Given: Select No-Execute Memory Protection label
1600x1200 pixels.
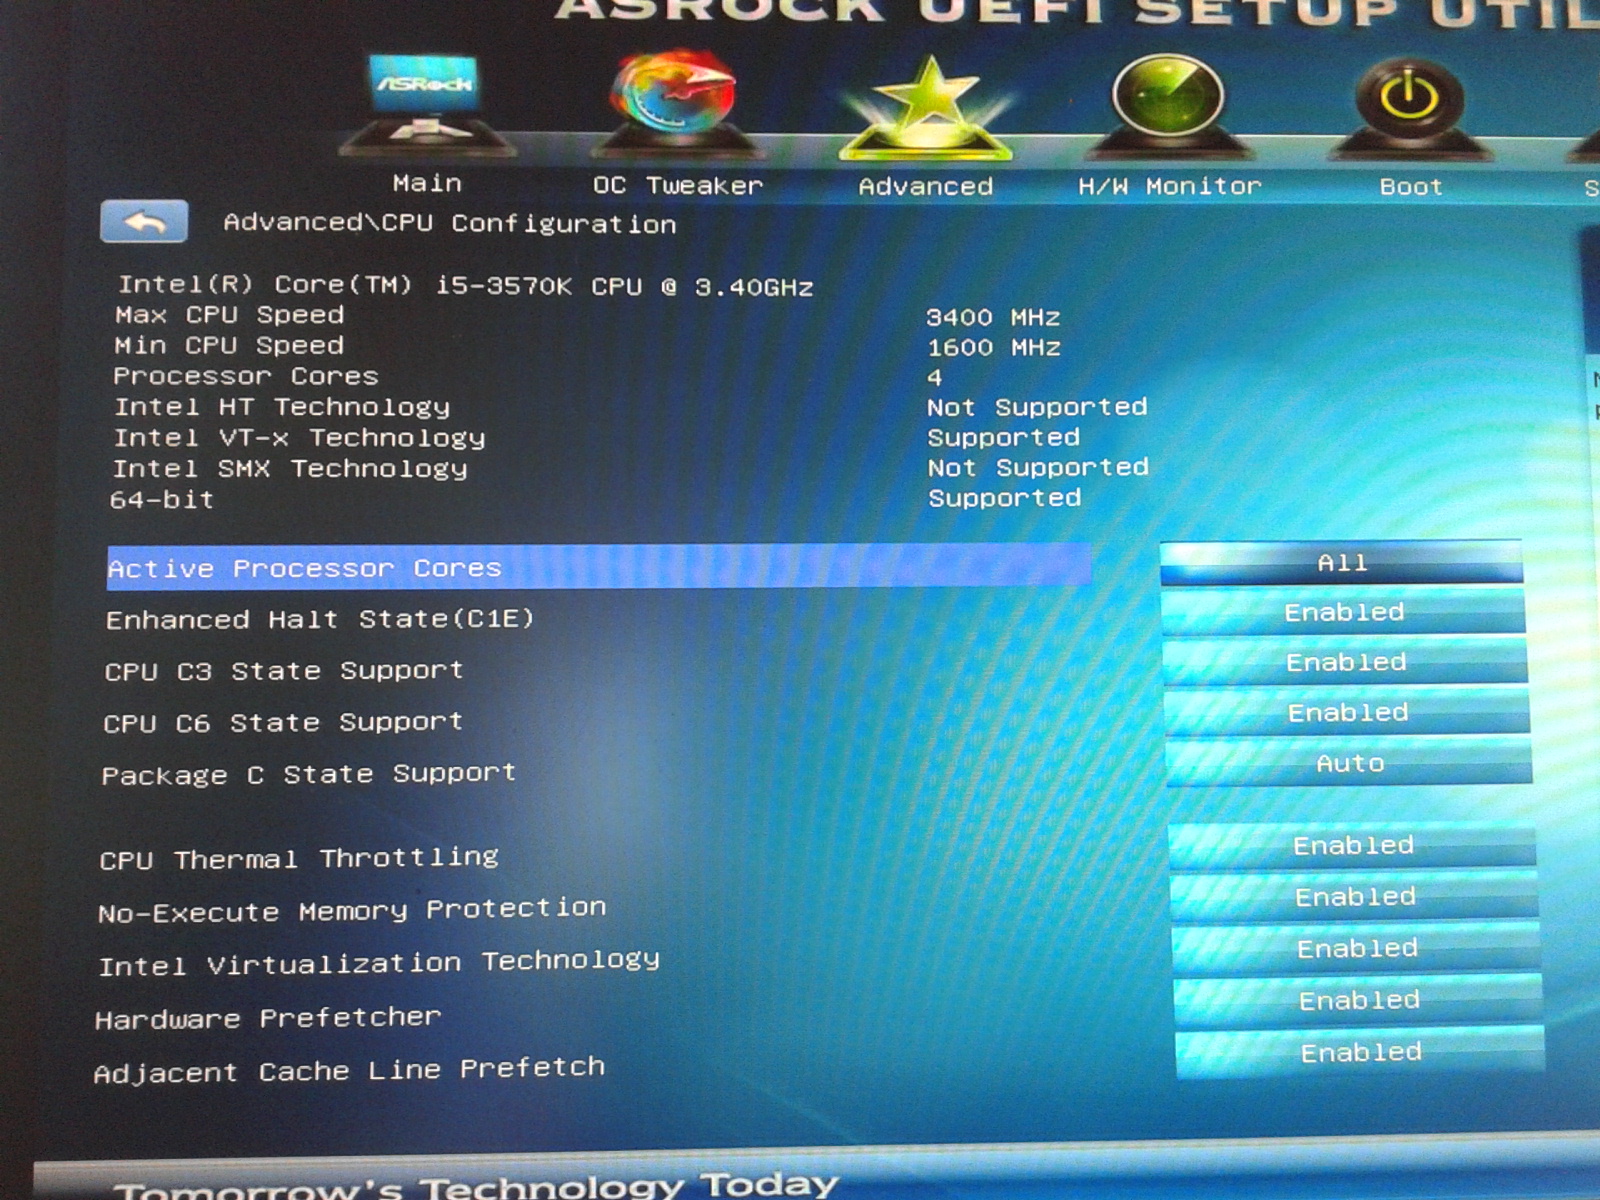Looking at the screenshot, I should (352, 911).
